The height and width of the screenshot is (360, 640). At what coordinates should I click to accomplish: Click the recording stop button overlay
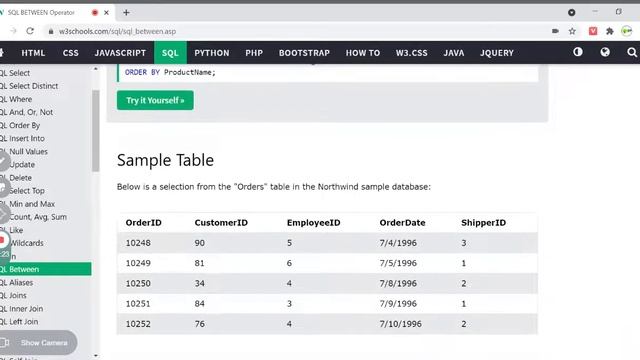point(2,240)
